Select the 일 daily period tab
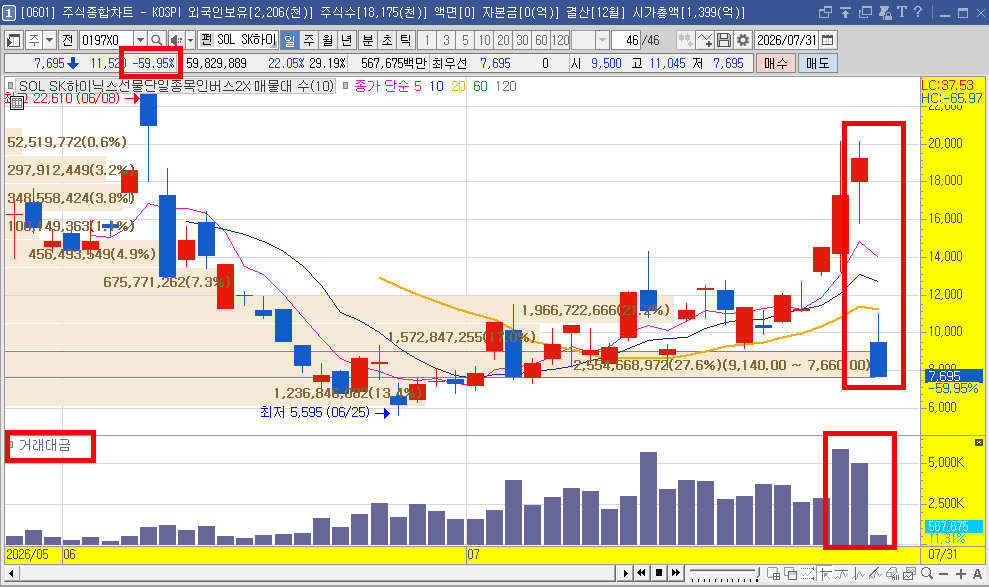Viewport: 989px width, 587px height. point(290,40)
